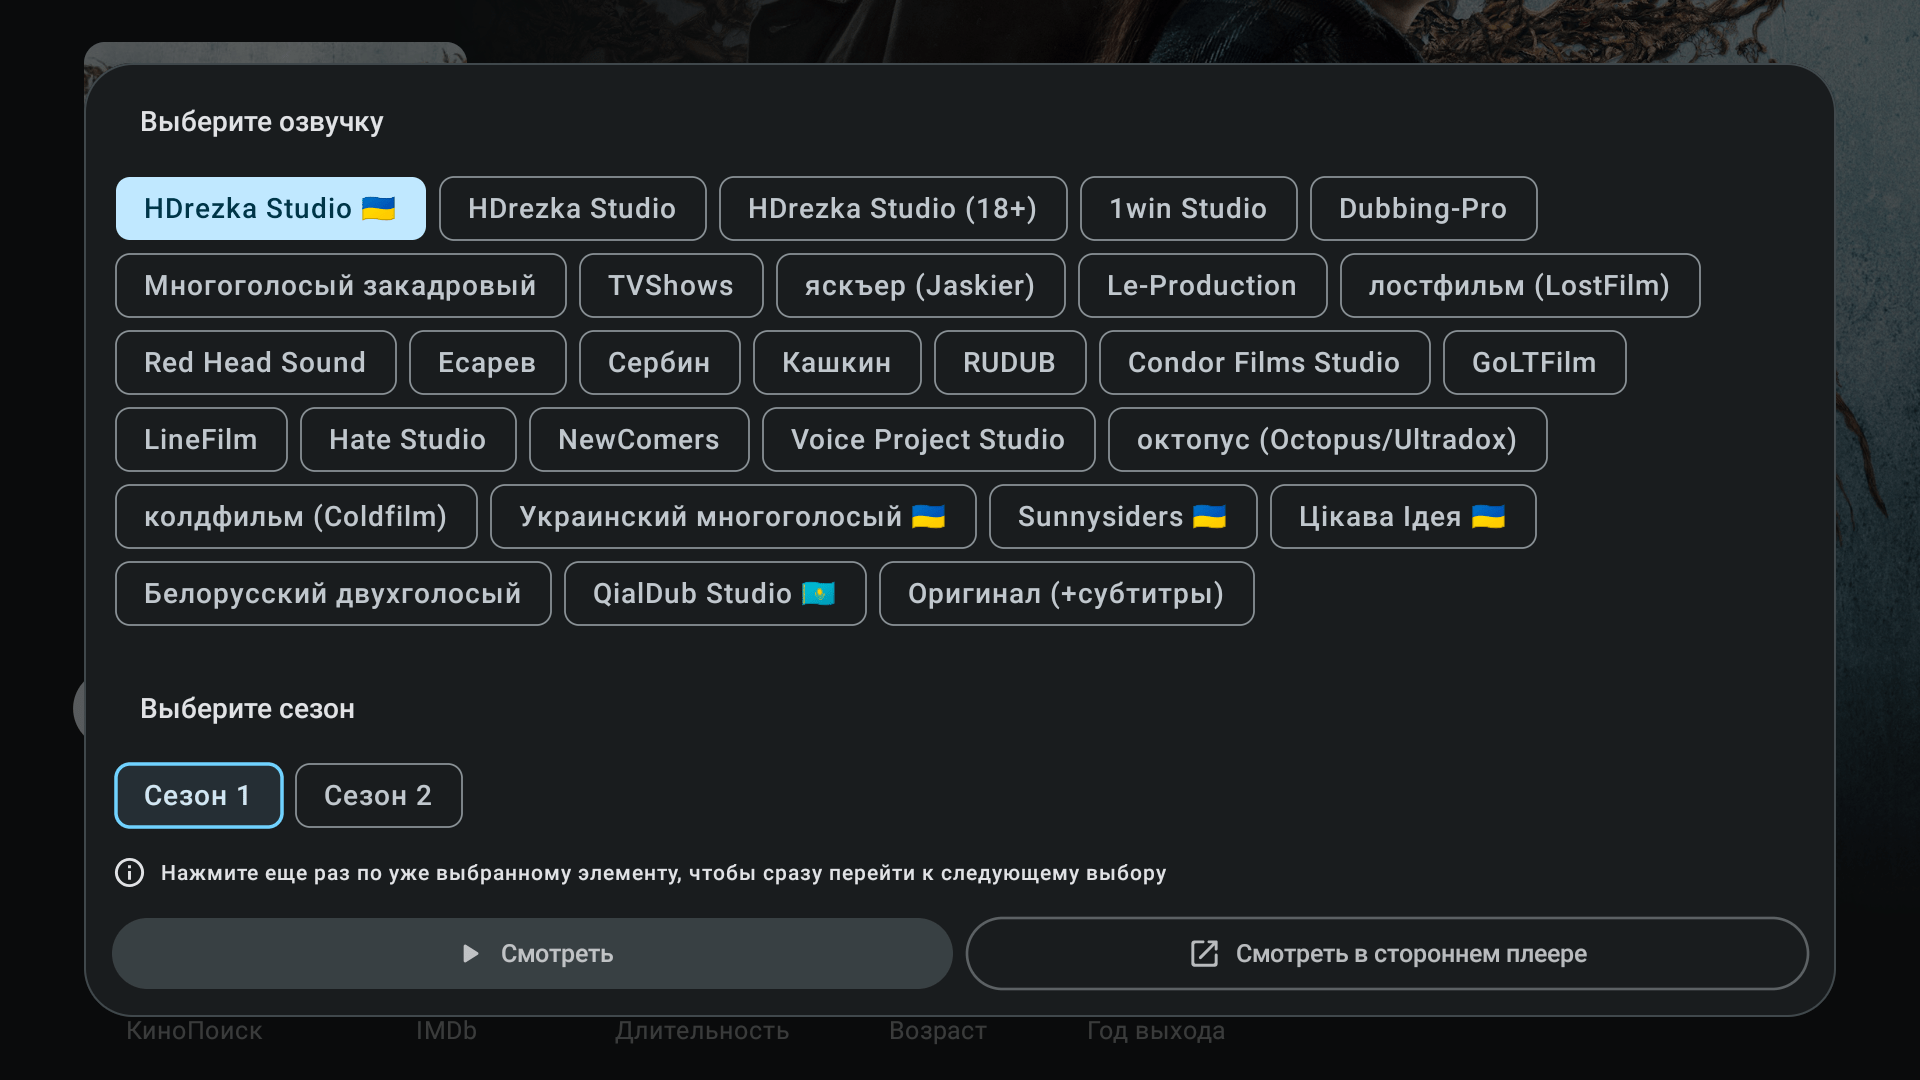Choose октопус (Octopus/Ultradox) voiceover

[x=1328, y=439]
